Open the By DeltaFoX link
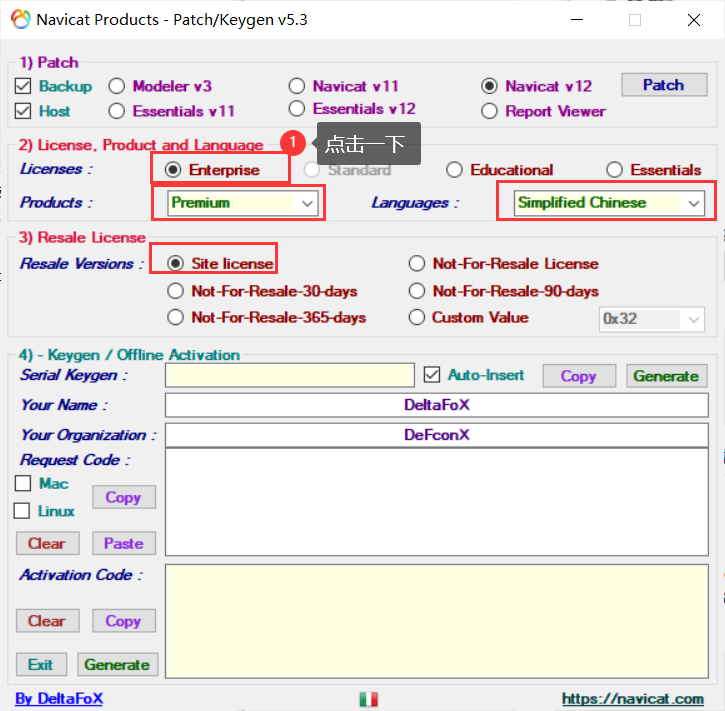This screenshot has width=725, height=711. (59, 698)
